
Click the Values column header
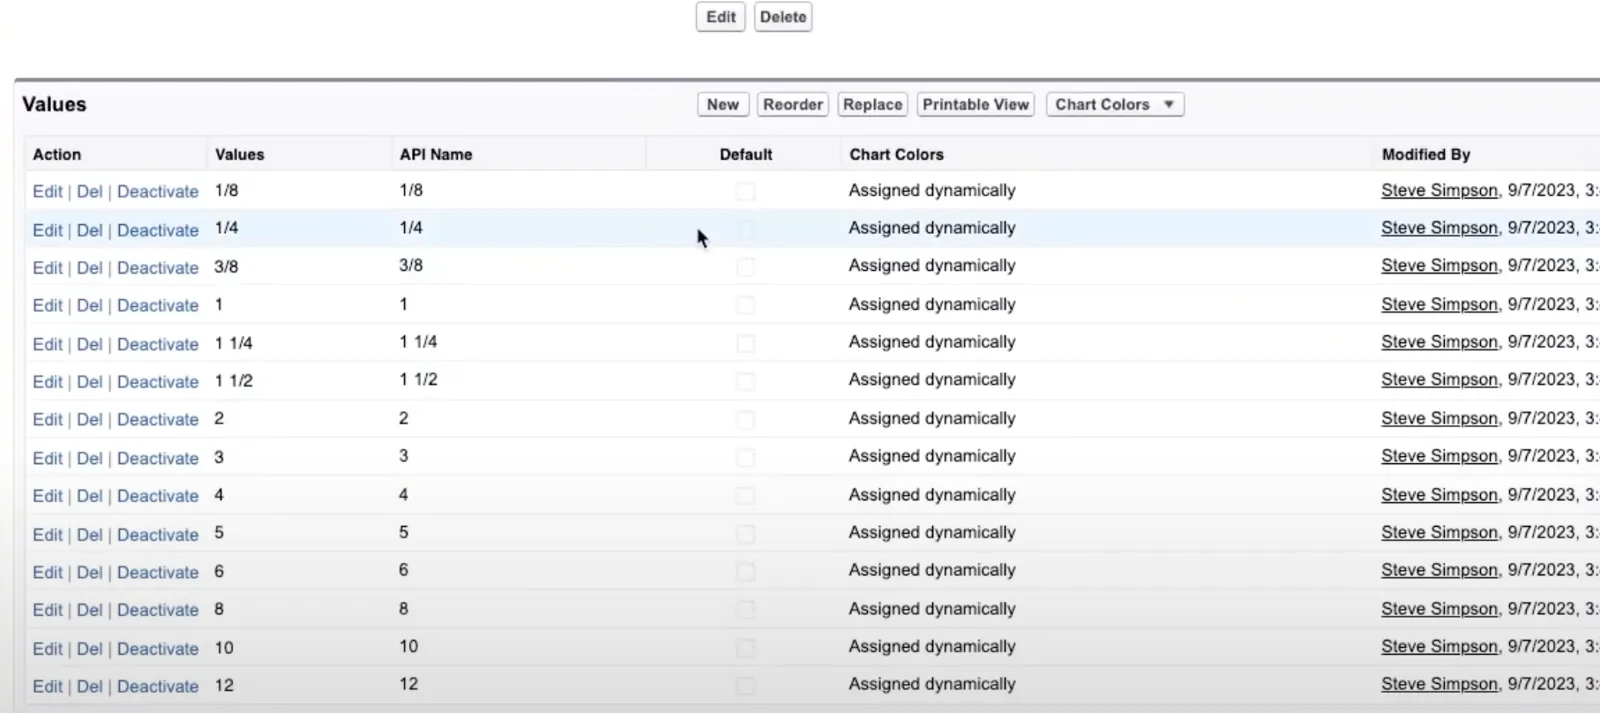[240, 154]
